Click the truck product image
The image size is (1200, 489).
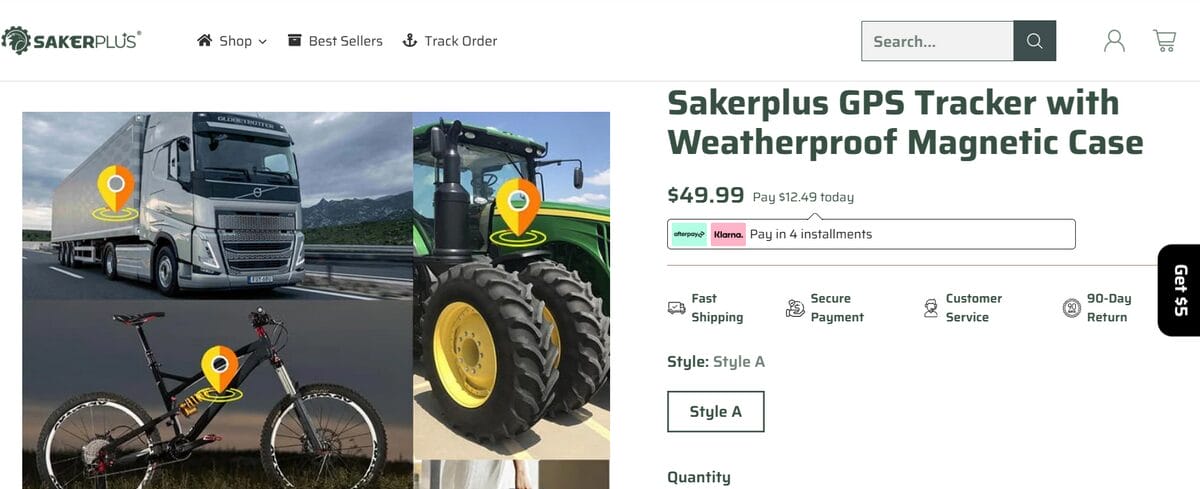click(217, 205)
